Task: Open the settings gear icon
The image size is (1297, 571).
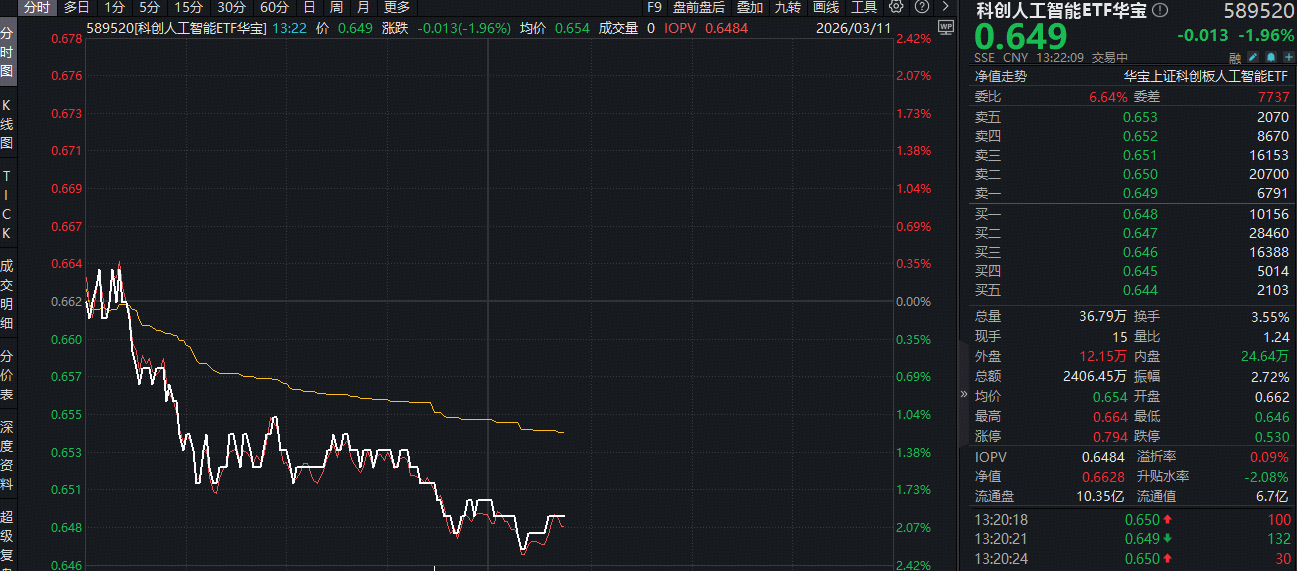Action: coord(896,7)
